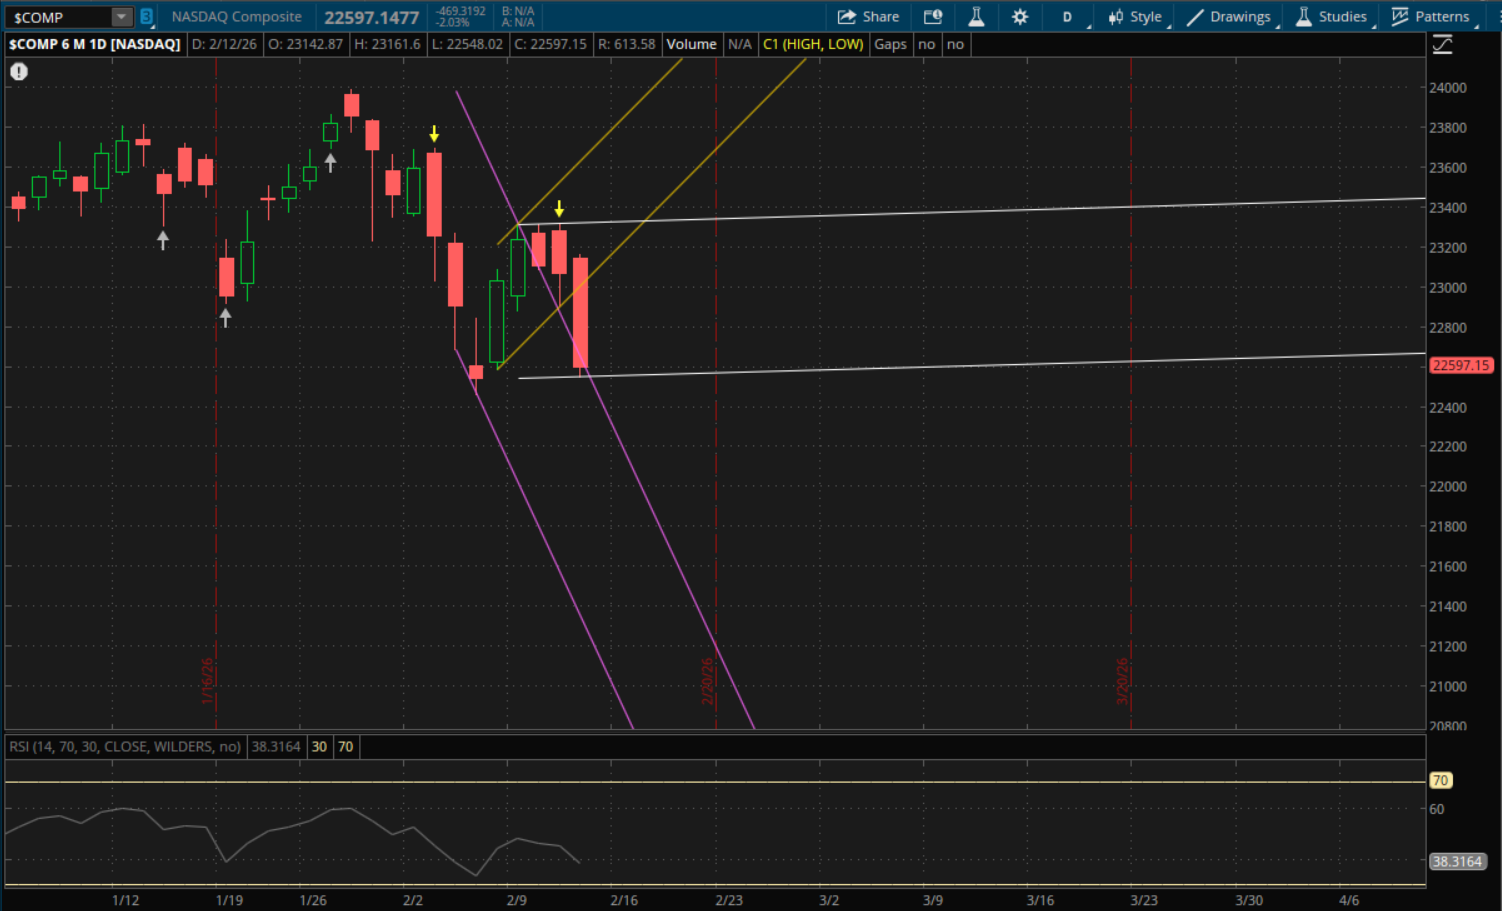Click the chart scale icon above price axis
This screenshot has height=911, width=1502.
[1442, 45]
